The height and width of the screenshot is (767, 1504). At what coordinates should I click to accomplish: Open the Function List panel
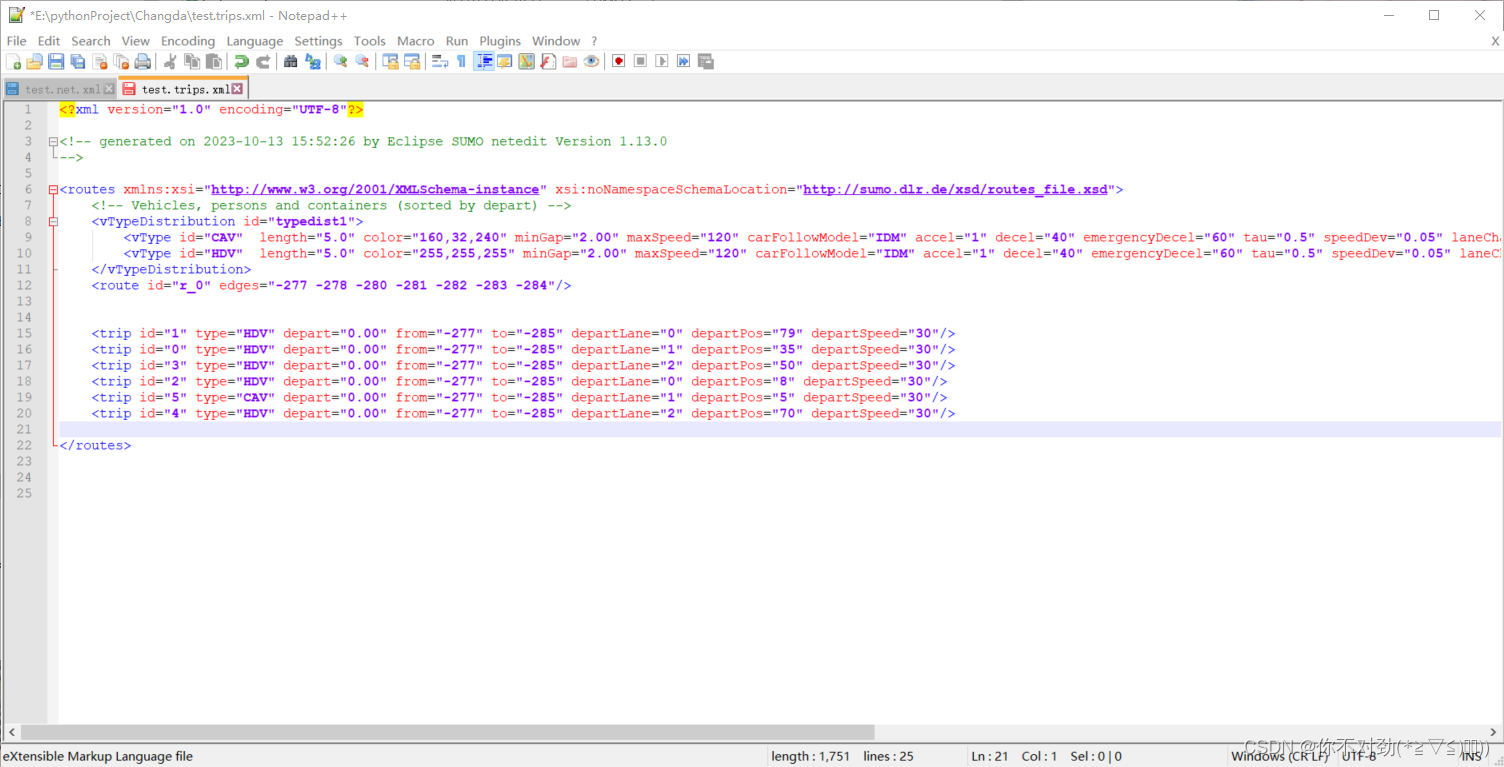coord(548,61)
